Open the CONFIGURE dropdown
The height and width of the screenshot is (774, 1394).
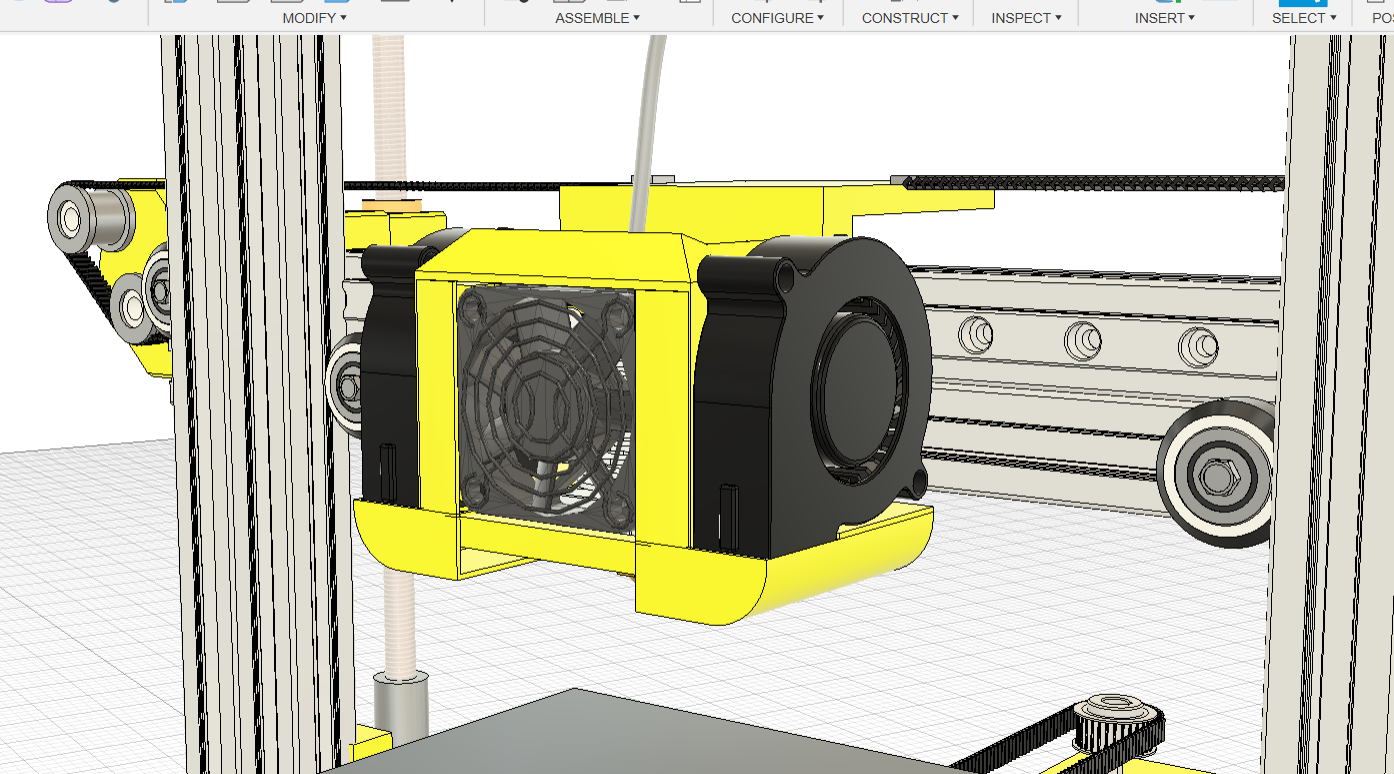[777, 18]
